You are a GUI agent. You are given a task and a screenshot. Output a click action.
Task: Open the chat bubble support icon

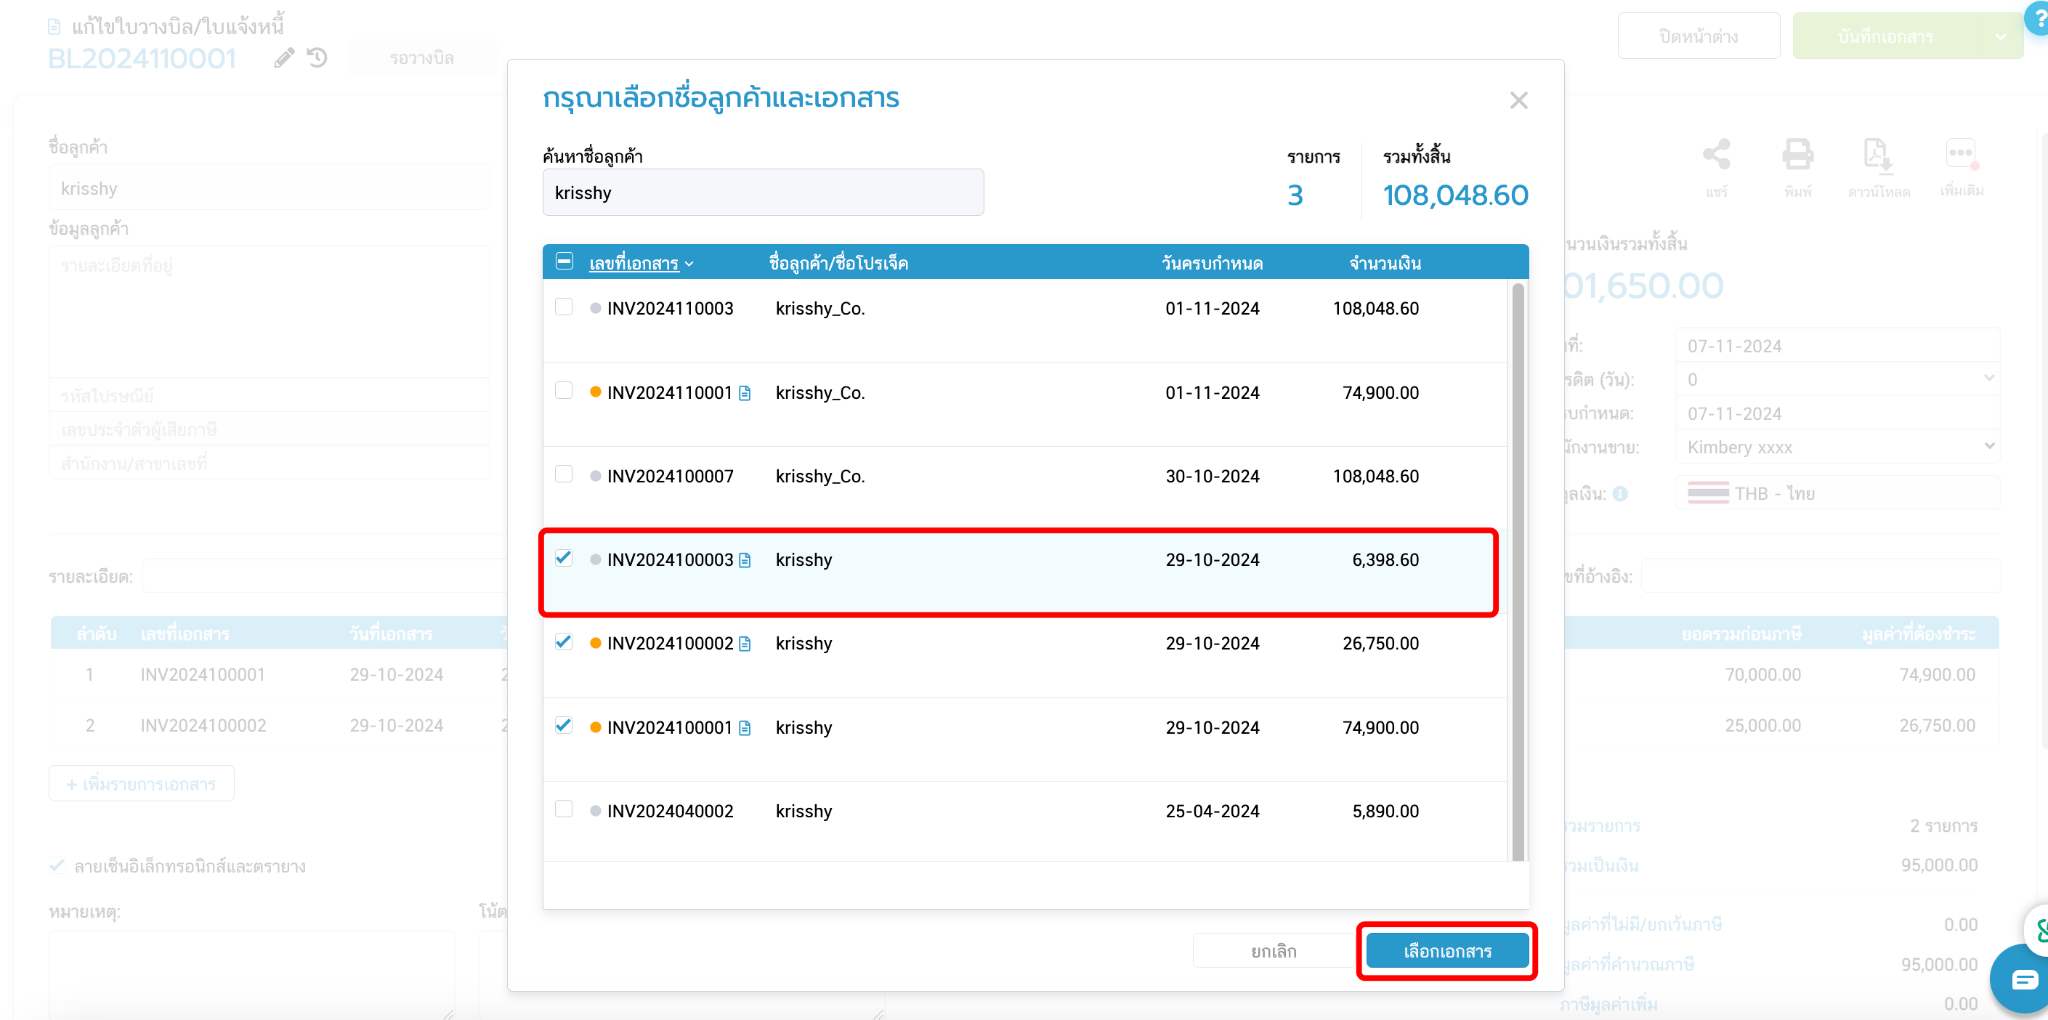(x=2022, y=979)
